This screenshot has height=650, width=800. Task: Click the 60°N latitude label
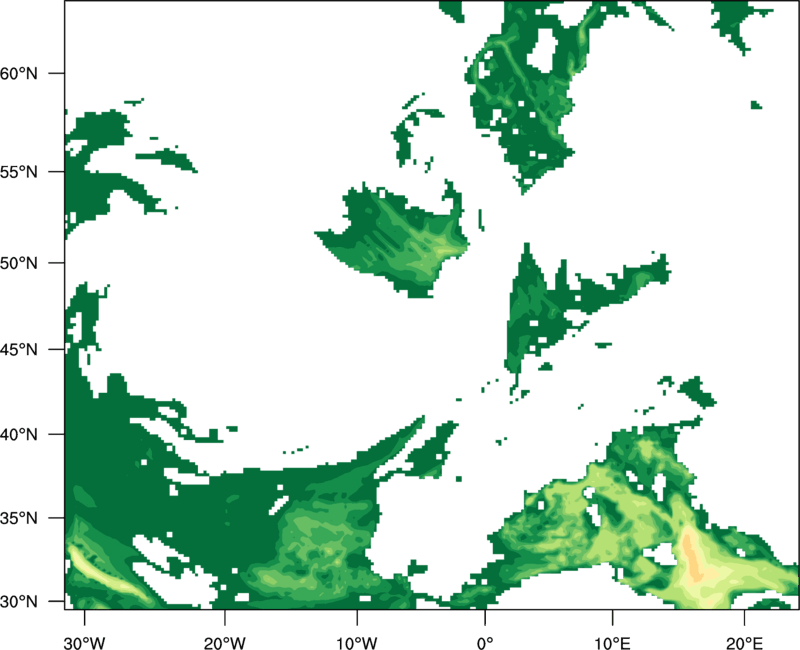tap(19, 74)
